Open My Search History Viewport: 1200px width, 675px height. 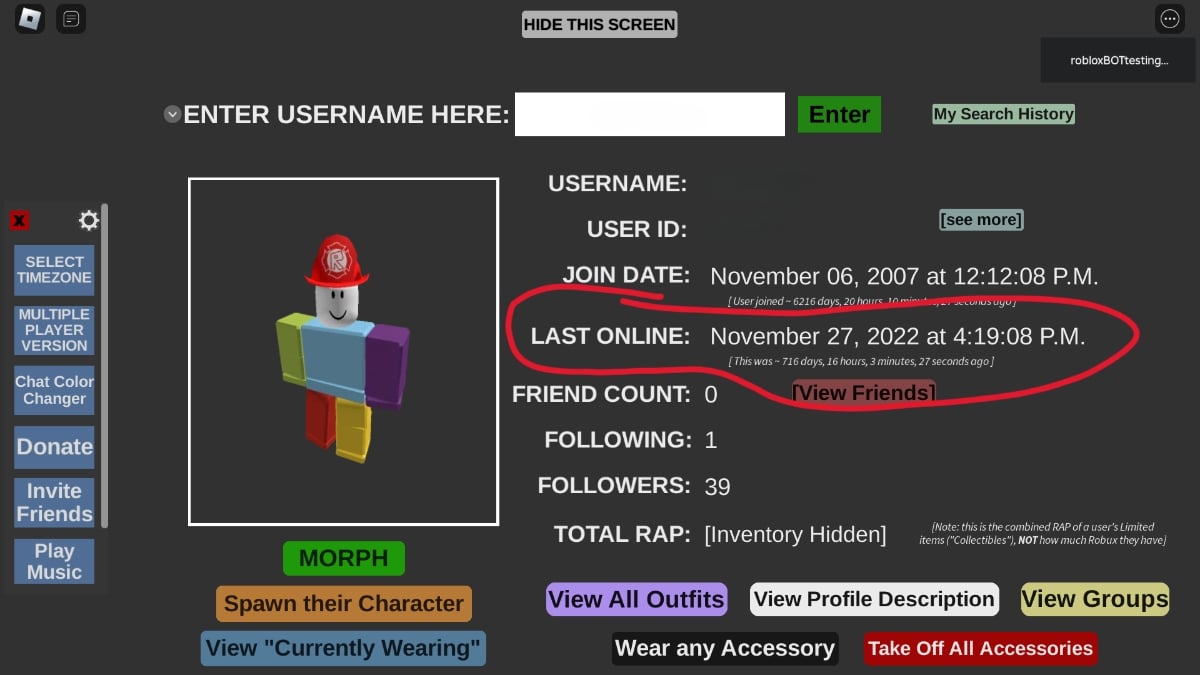pos(1003,113)
